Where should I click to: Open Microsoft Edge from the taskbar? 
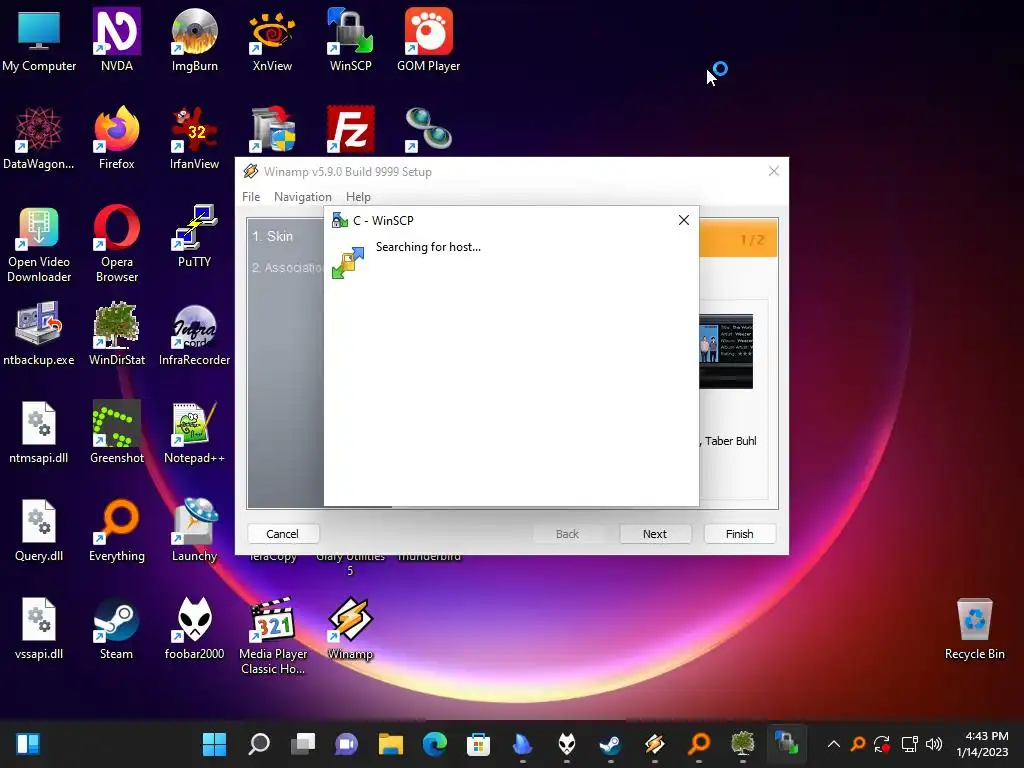coord(434,744)
